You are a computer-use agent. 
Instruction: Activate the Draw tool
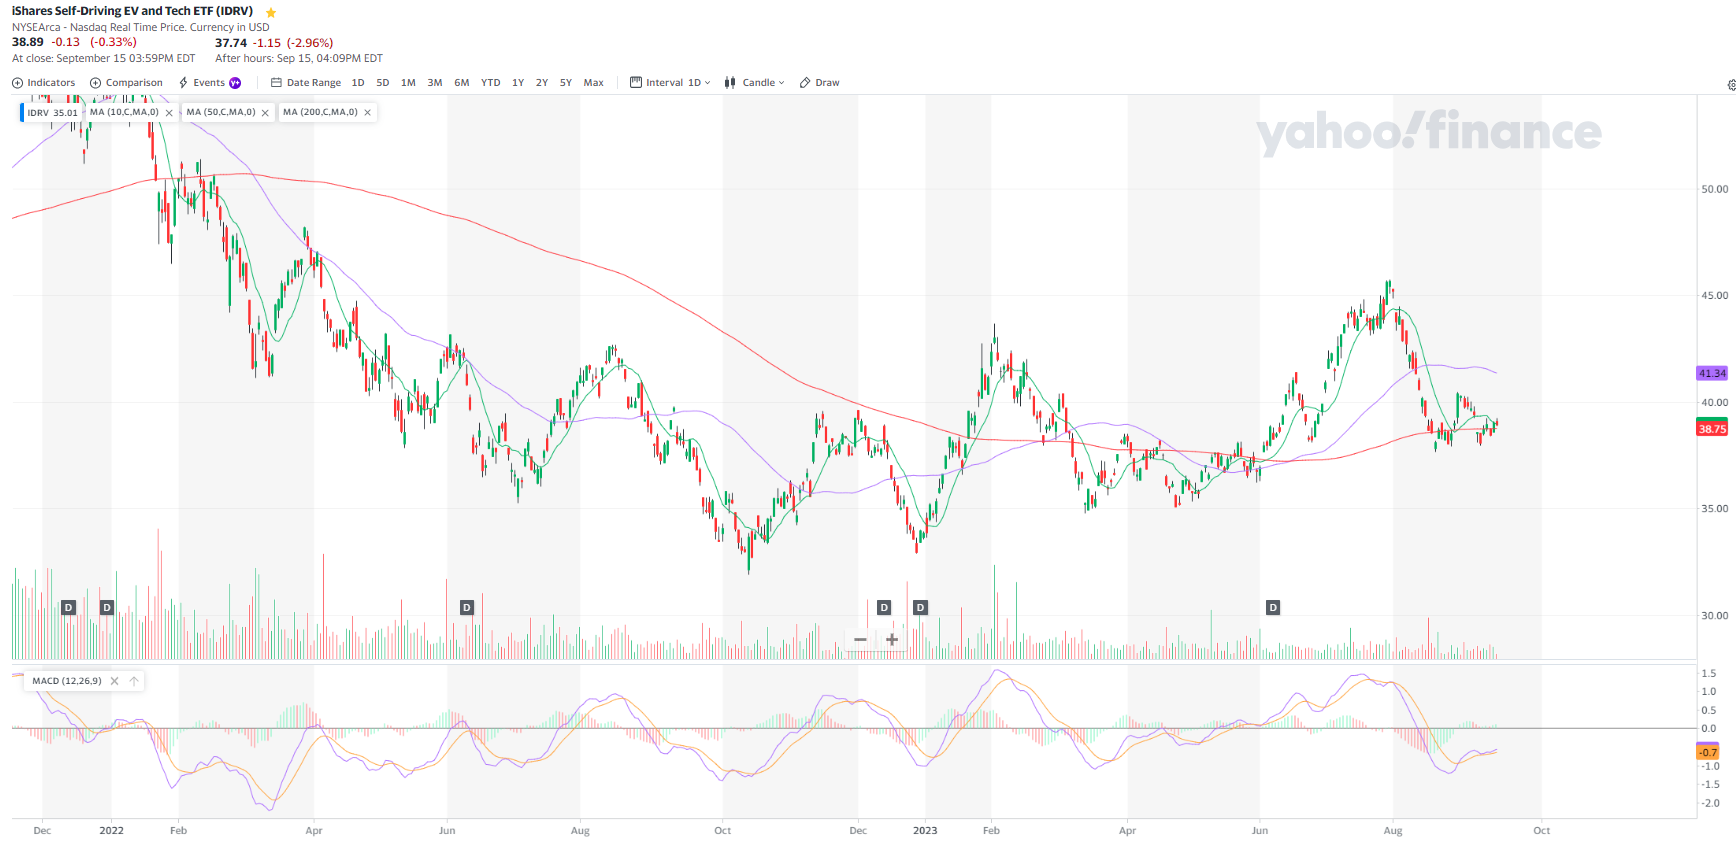click(x=820, y=83)
